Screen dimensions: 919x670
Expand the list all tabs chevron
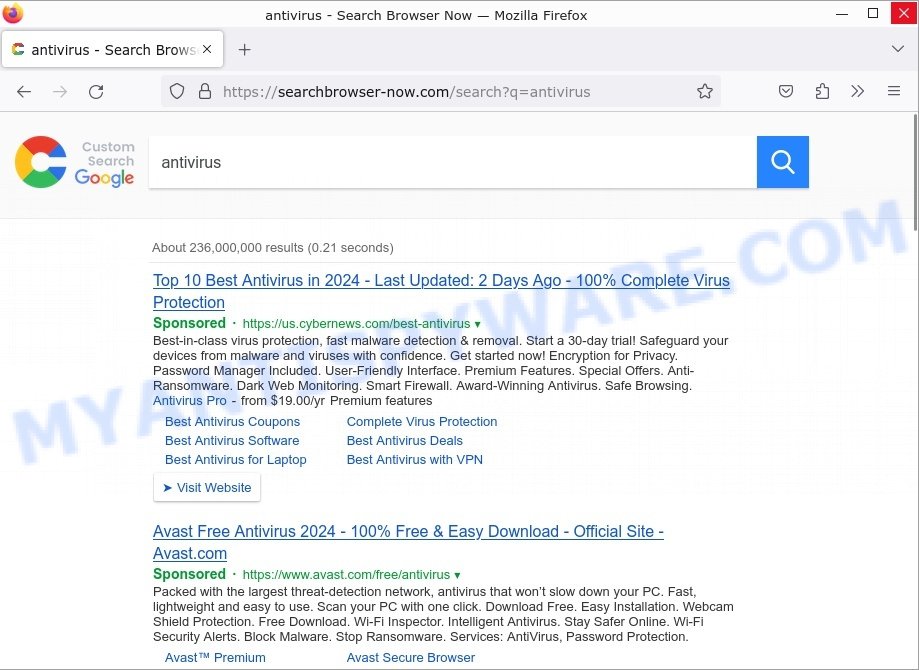pyautogui.click(x=897, y=49)
